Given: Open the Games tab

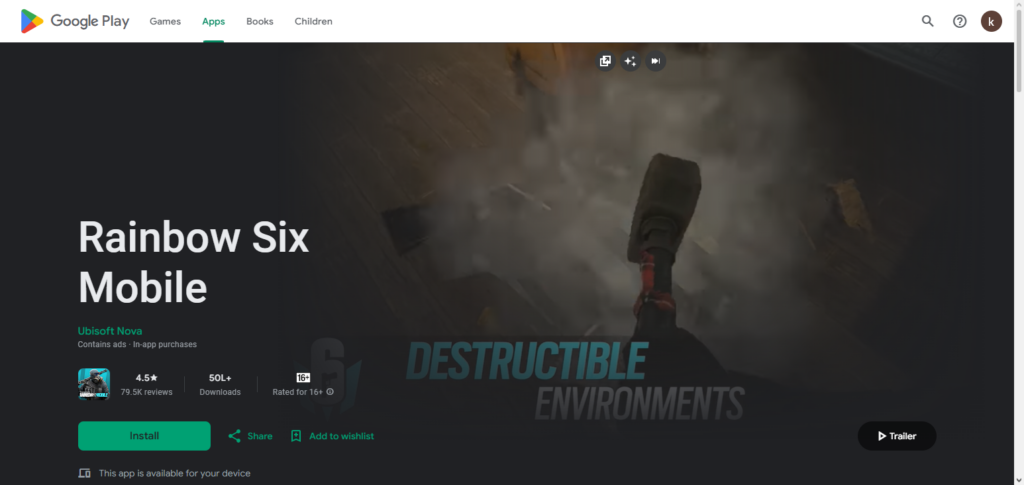Looking at the screenshot, I should coord(165,22).
